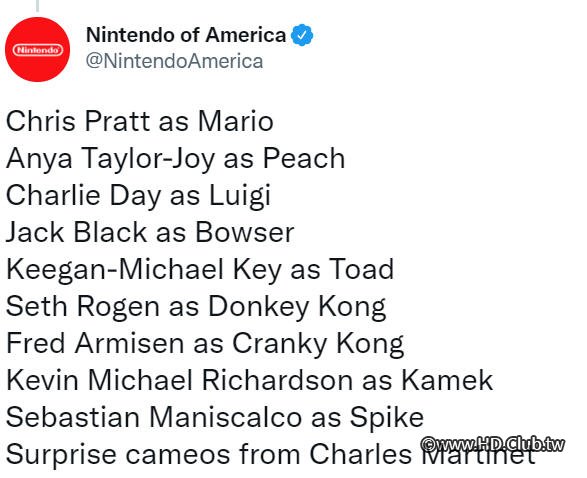The height and width of the screenshot is (478, 587).
Task: Click the word Bowser in the tweet
Action: pos(245,232)
